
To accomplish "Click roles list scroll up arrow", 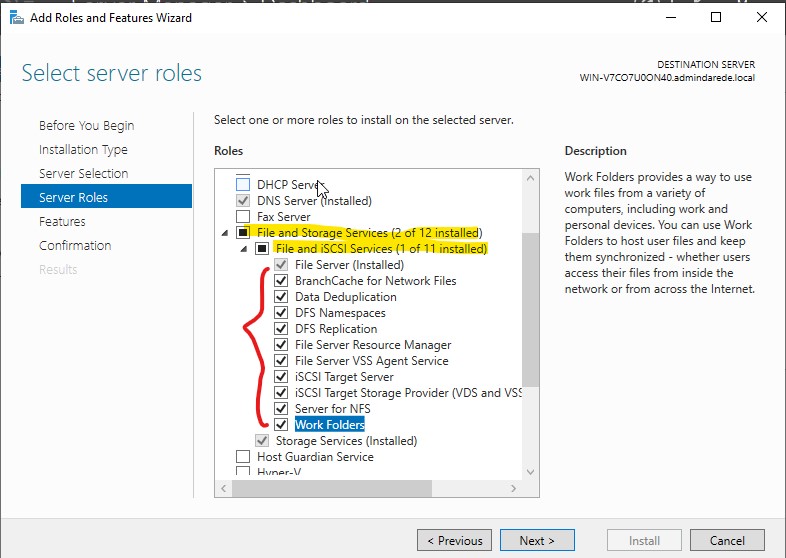I will [530, 178].
